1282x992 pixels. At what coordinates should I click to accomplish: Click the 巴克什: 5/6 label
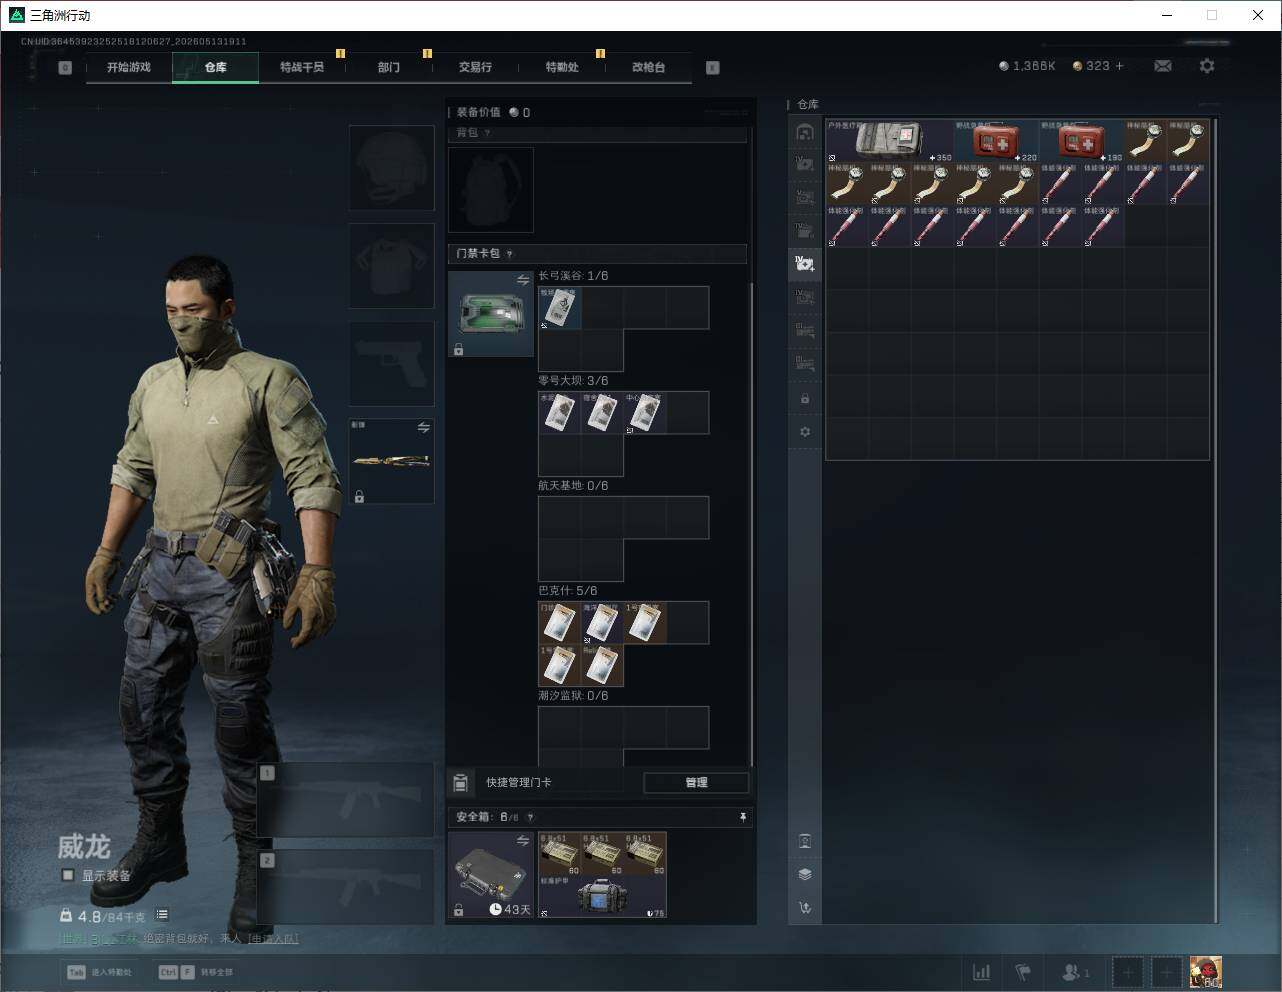pos(568,590)
